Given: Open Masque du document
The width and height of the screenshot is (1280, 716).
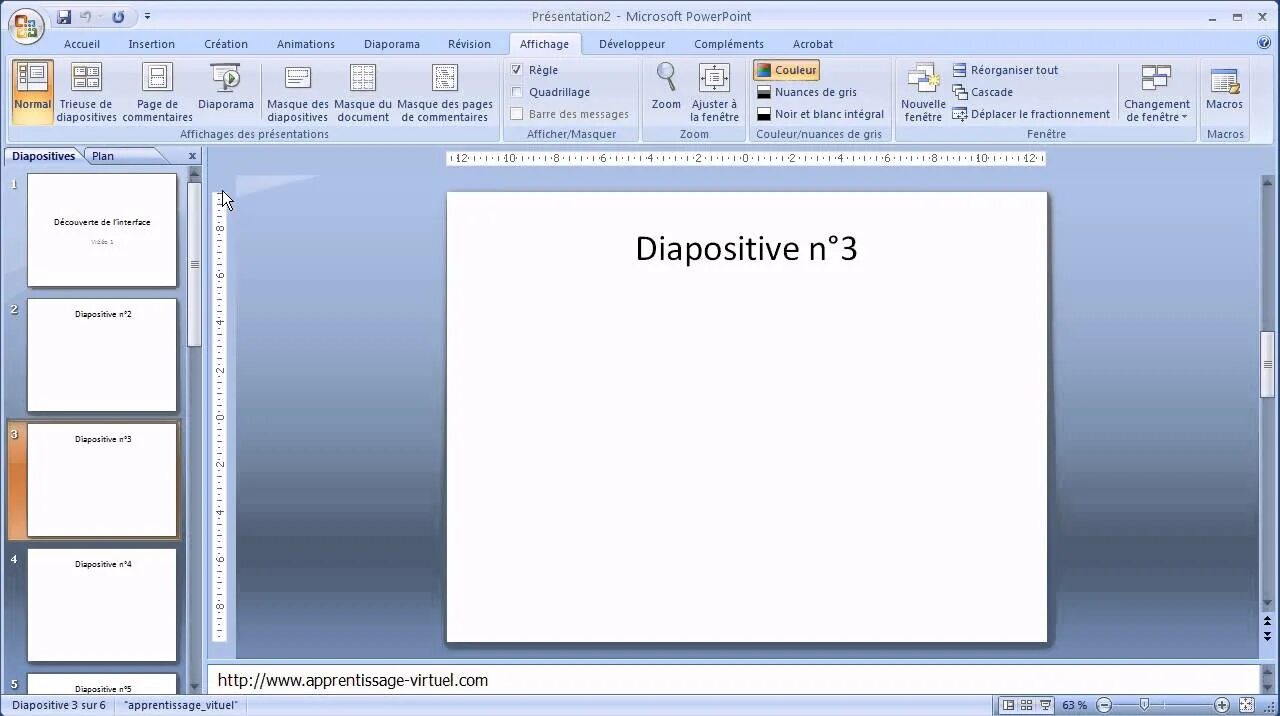Looking at the screenshot, I should click(363, 91).
